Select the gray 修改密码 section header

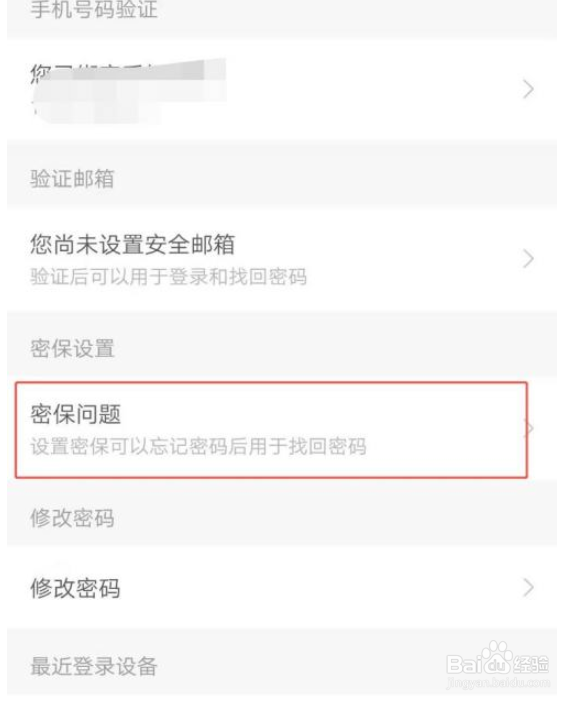pos(72,518)
